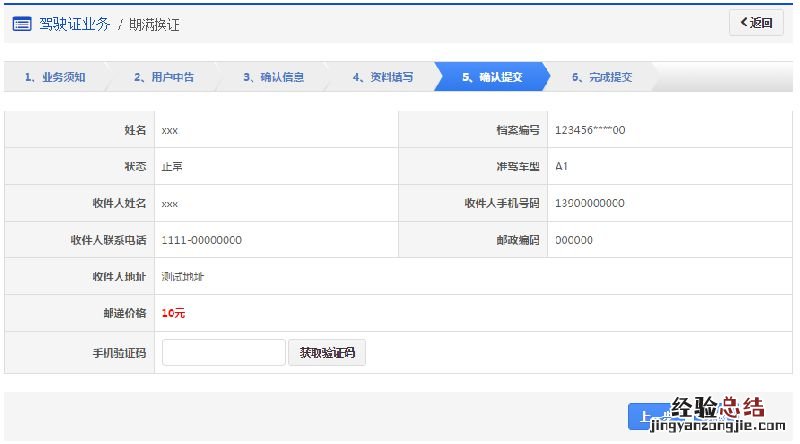Switch to step 2、用户申告
Image resolution: width=800 pixels, height=444 pixels.
(x=164, y=77)
